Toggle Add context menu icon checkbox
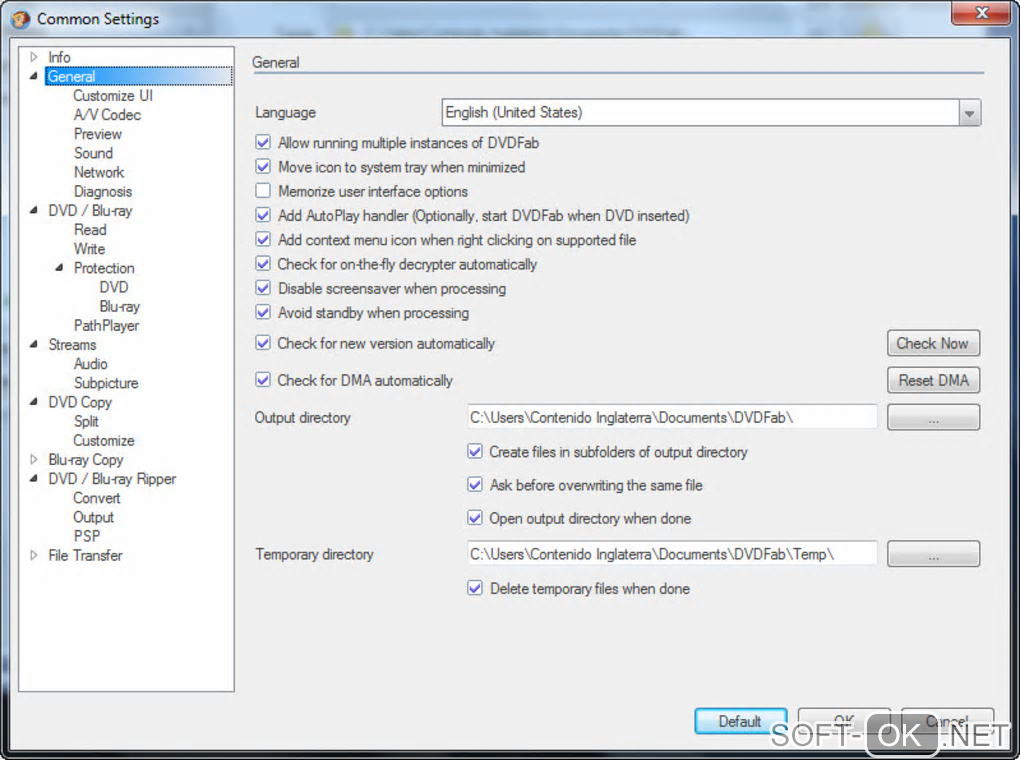 pyautogui.click(x=263, y=239)
